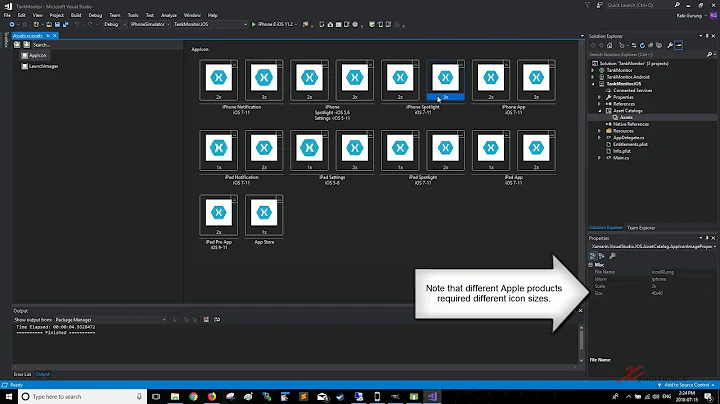This screenshot has width=720, height=404.
Task: Click Sync with Active Document icon
Action: tap(634, 45)
